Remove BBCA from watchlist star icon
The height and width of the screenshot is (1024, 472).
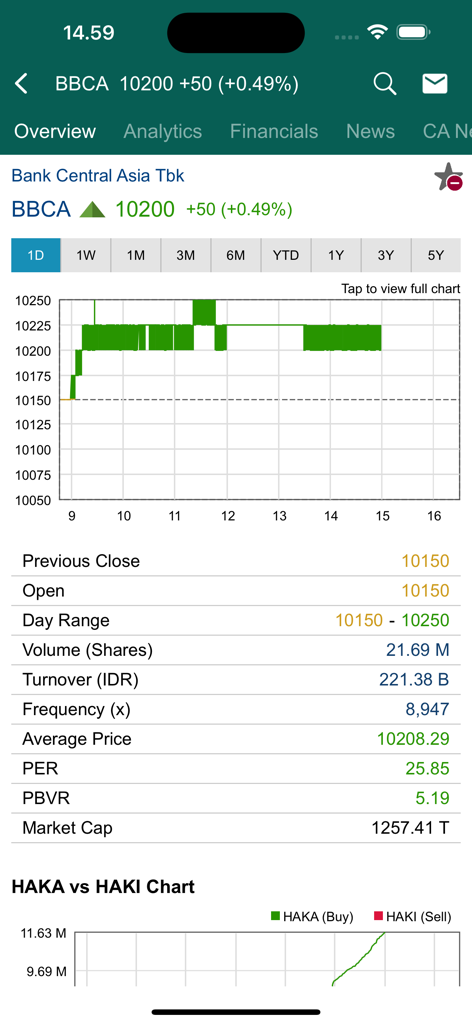[448, 178]
